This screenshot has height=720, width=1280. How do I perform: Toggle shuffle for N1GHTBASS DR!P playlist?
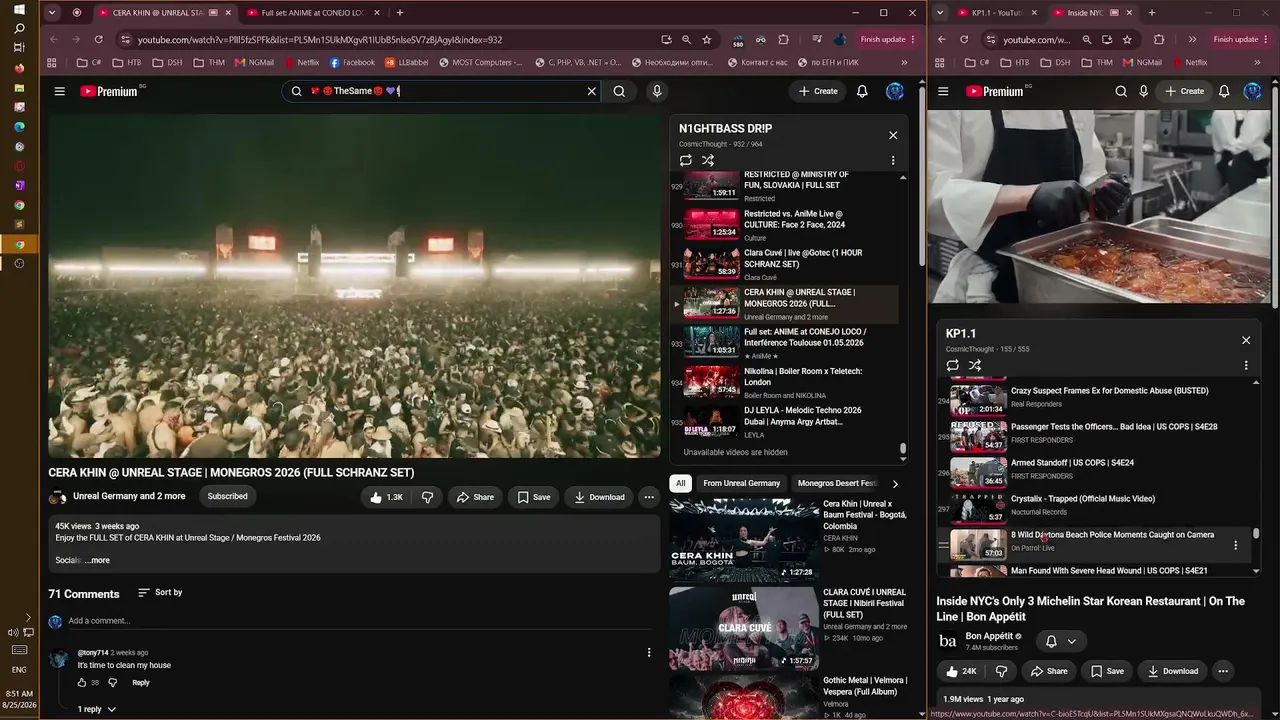[x=708, y=160]
